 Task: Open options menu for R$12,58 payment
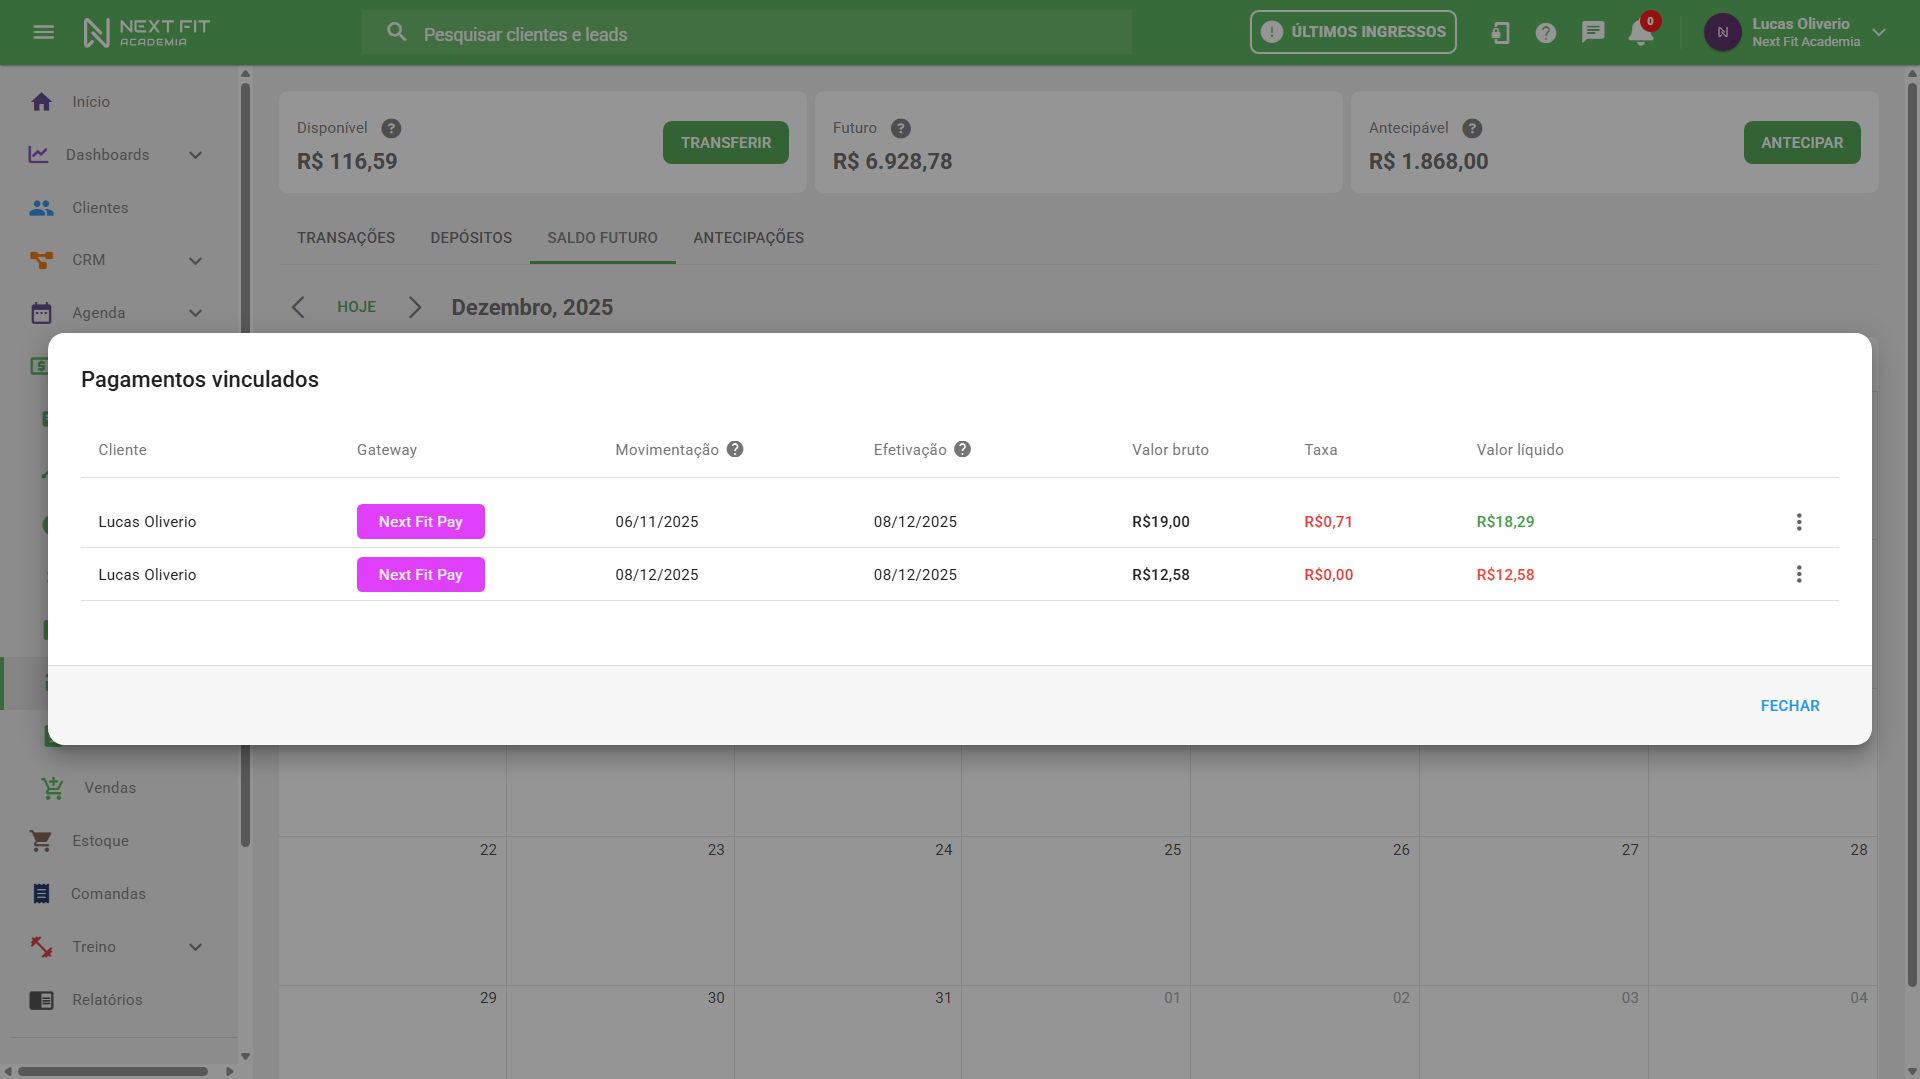(x=1799, y=574)
